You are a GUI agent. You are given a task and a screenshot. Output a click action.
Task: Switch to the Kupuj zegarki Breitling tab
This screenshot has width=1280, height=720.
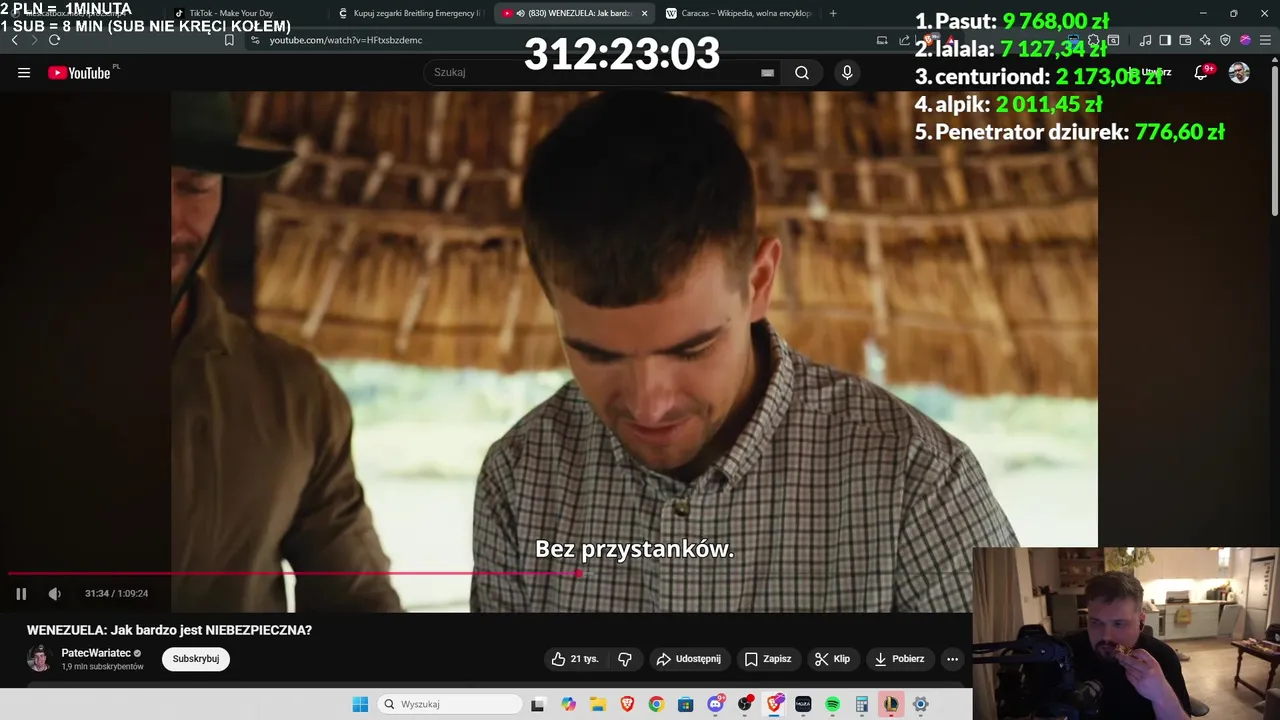point(410,14)
